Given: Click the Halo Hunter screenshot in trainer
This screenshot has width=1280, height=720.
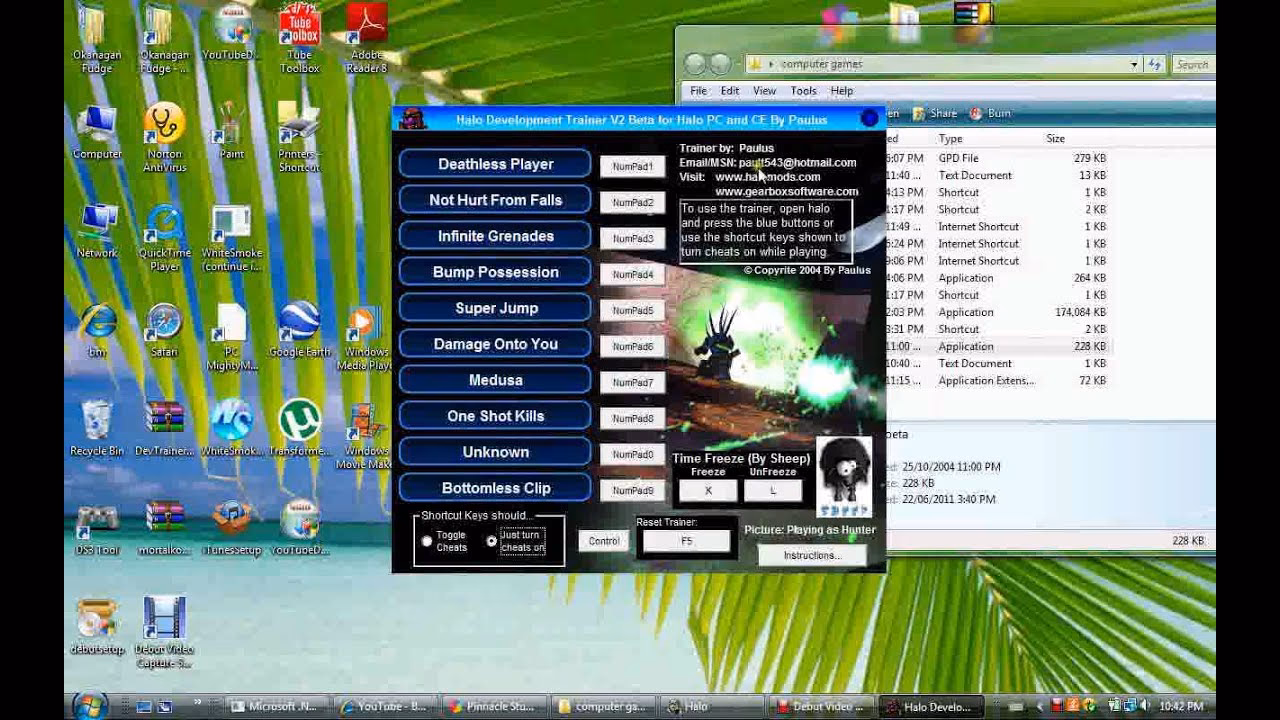Looking at the screenshot, I should coord(776,362).
